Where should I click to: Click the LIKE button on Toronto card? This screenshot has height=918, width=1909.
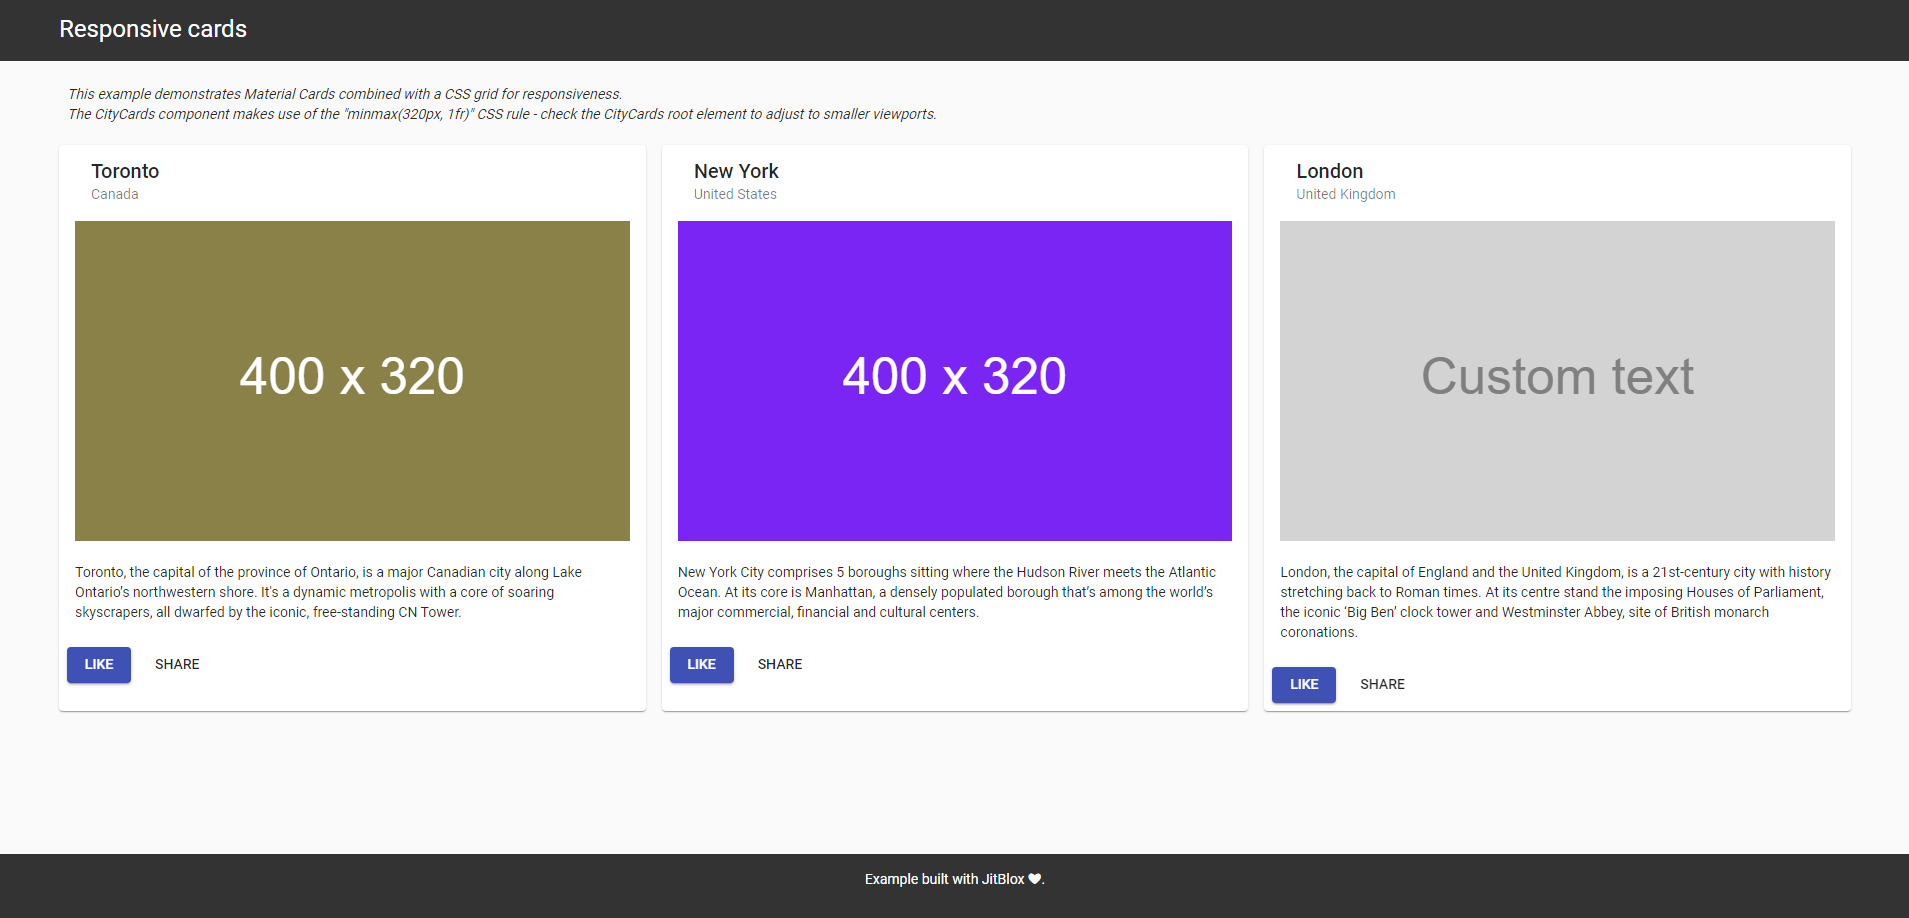pos(99,665)
